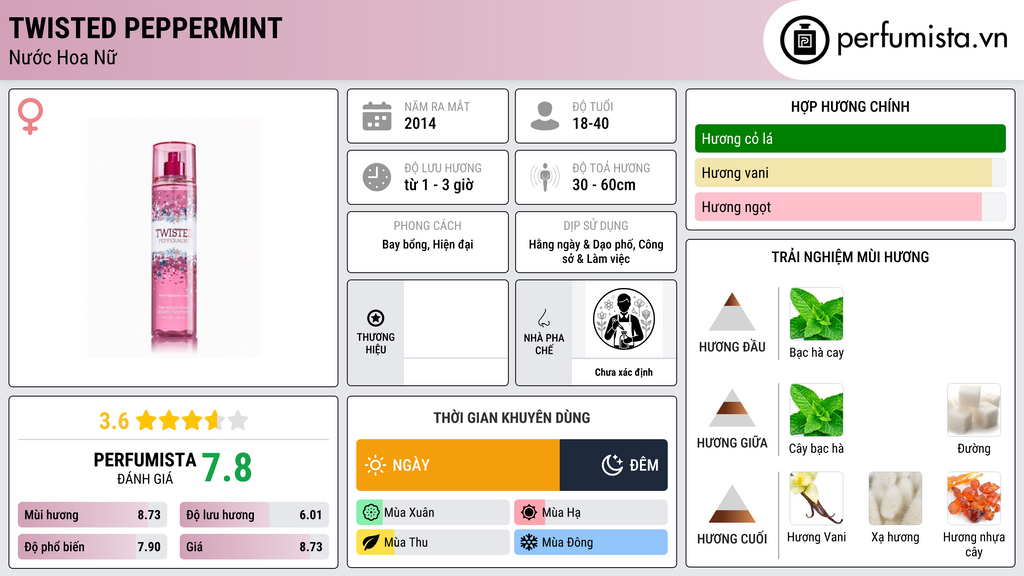Image resolution: width=1024 pixels, height=576 pixels.
Task: Click the longevity value từ 1 - 3 giờ
Action: pyautogui.click(x=439, y=185)
